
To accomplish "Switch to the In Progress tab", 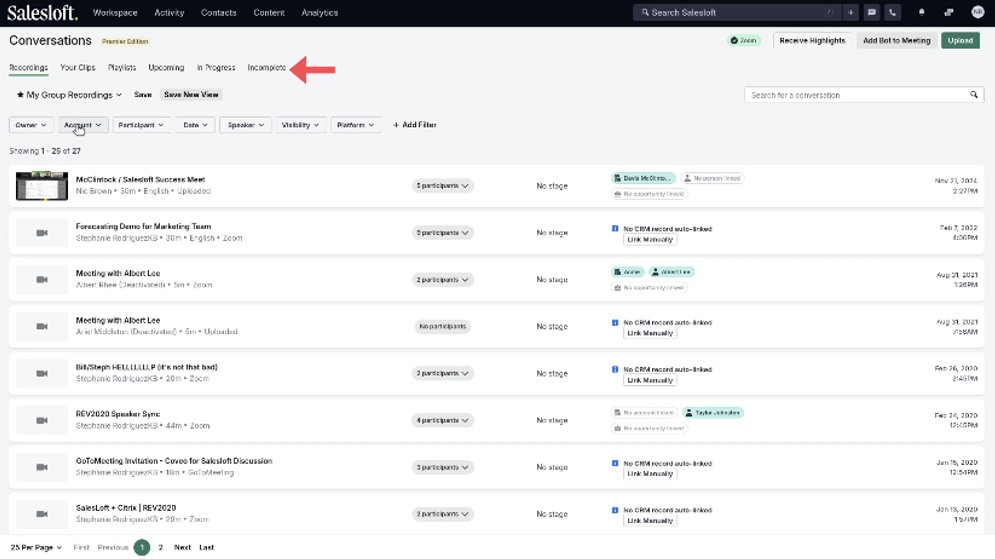I will pos(216,67).
